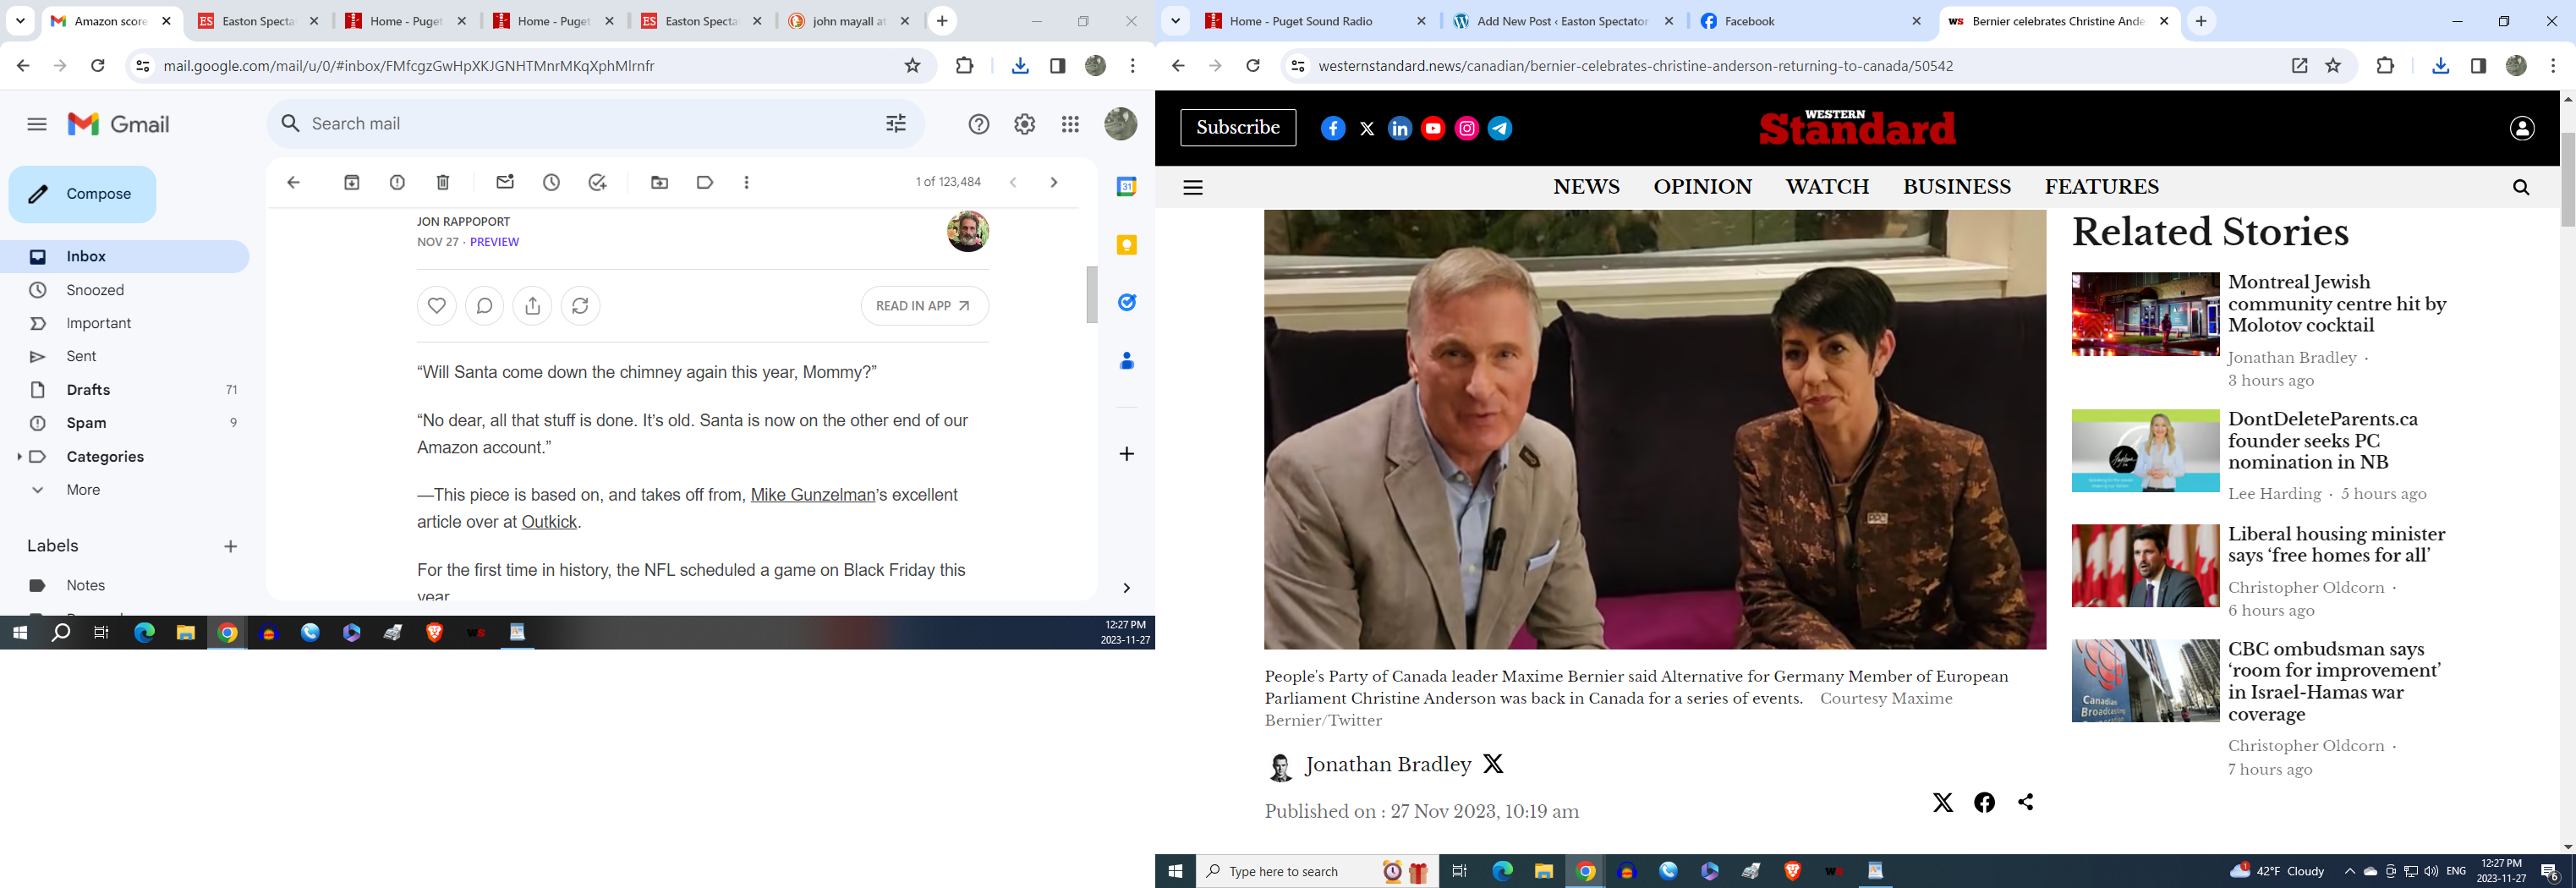Image resolution: width=2576 pixels, height=888 pixels.
Task: Click the Subscribe button
Action: click(x=1238, y=128)
